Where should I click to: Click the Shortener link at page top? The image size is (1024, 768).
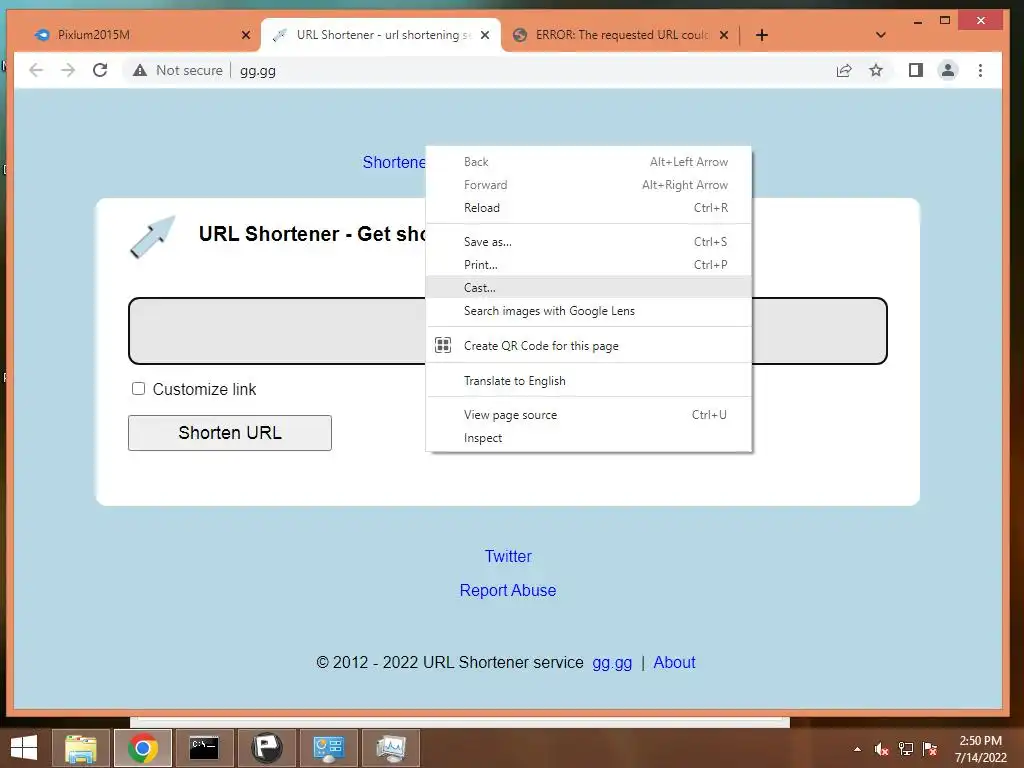tap(394, 162)
